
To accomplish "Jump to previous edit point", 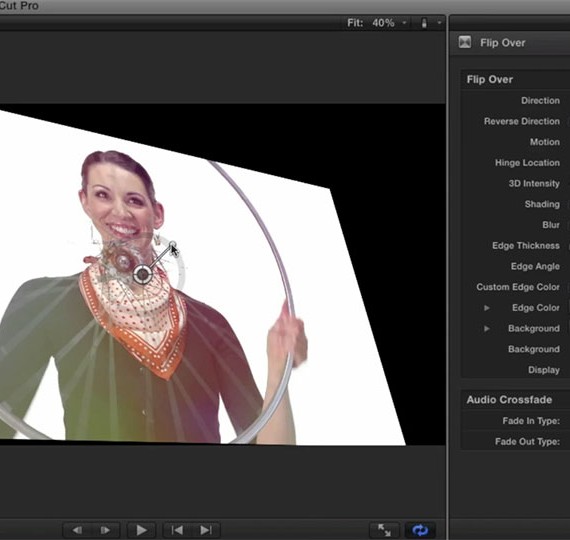I will pyautogui.click(x=177, y=530).
